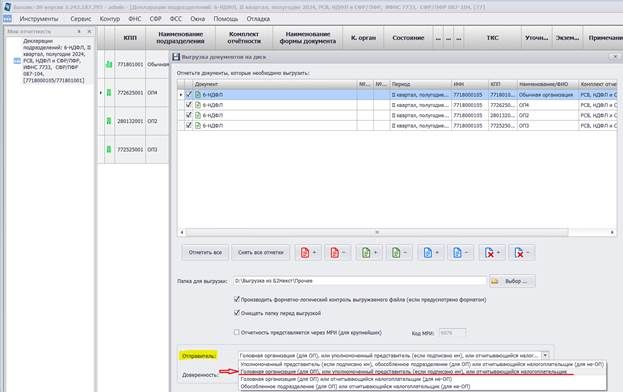
Task: Click the crossed-out document plus icon button
Action: click(492, 253)
